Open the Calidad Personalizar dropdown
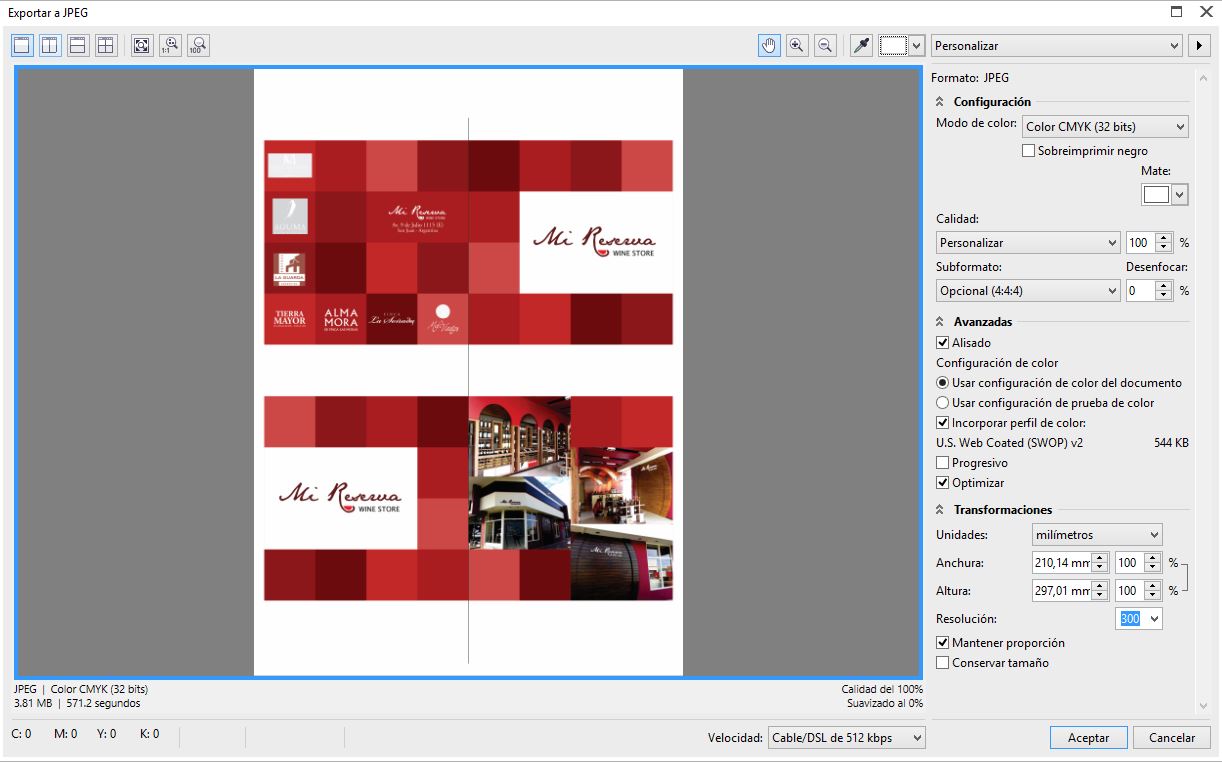 (x=1028, y=242)
